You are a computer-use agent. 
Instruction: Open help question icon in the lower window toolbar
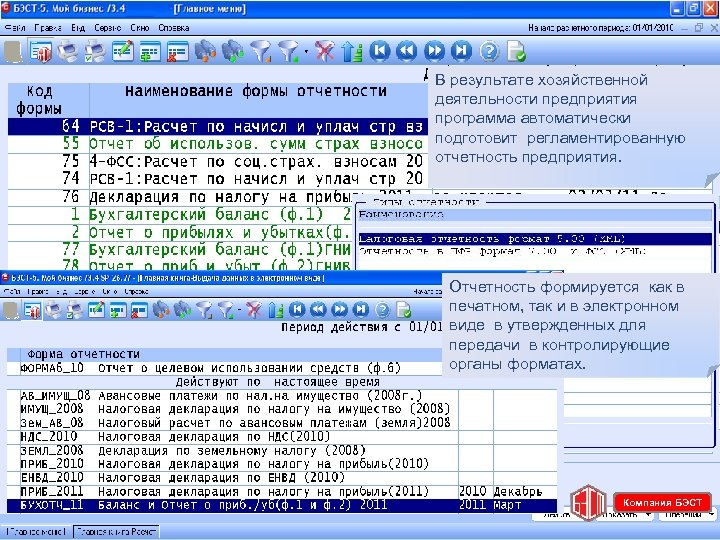[382, 310]
